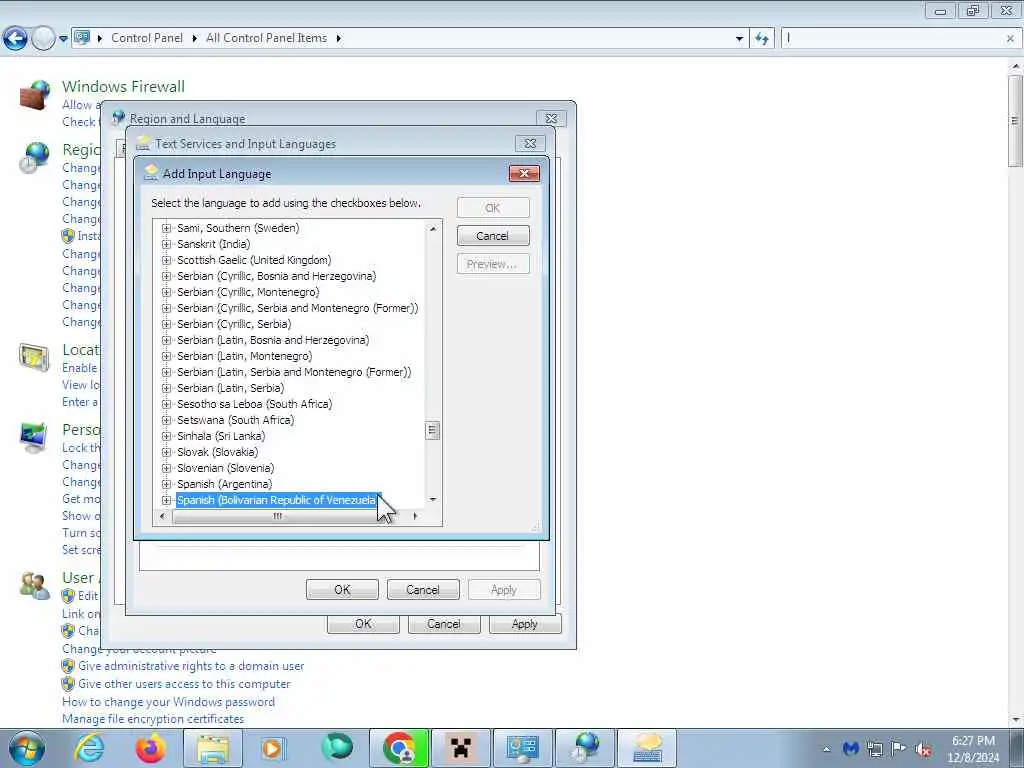Viewport: 1024px width, 768px height.
Task: Select Serbian (Latin, Bosnia and Herzegovina)
Action: pyautogui.click(x=273, y=340)
